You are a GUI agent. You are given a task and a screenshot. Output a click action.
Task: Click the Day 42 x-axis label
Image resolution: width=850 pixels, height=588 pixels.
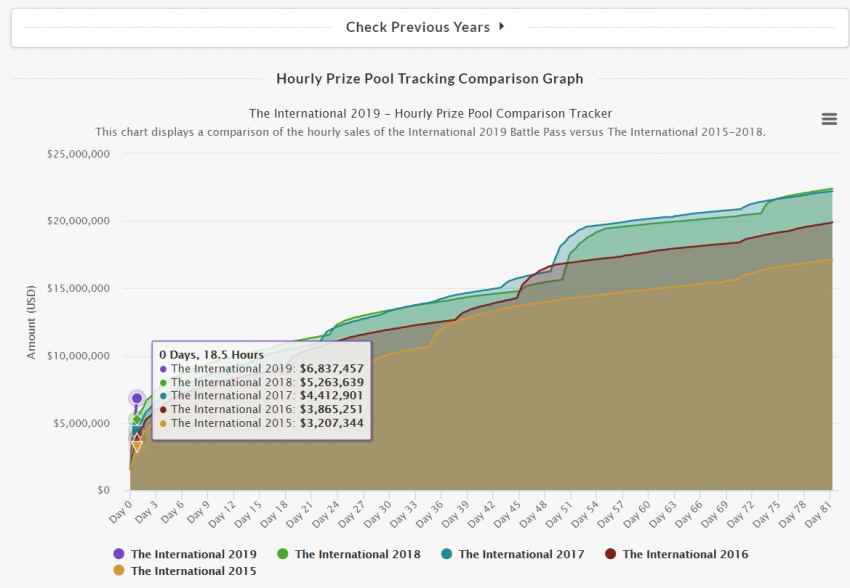point(483,509)
